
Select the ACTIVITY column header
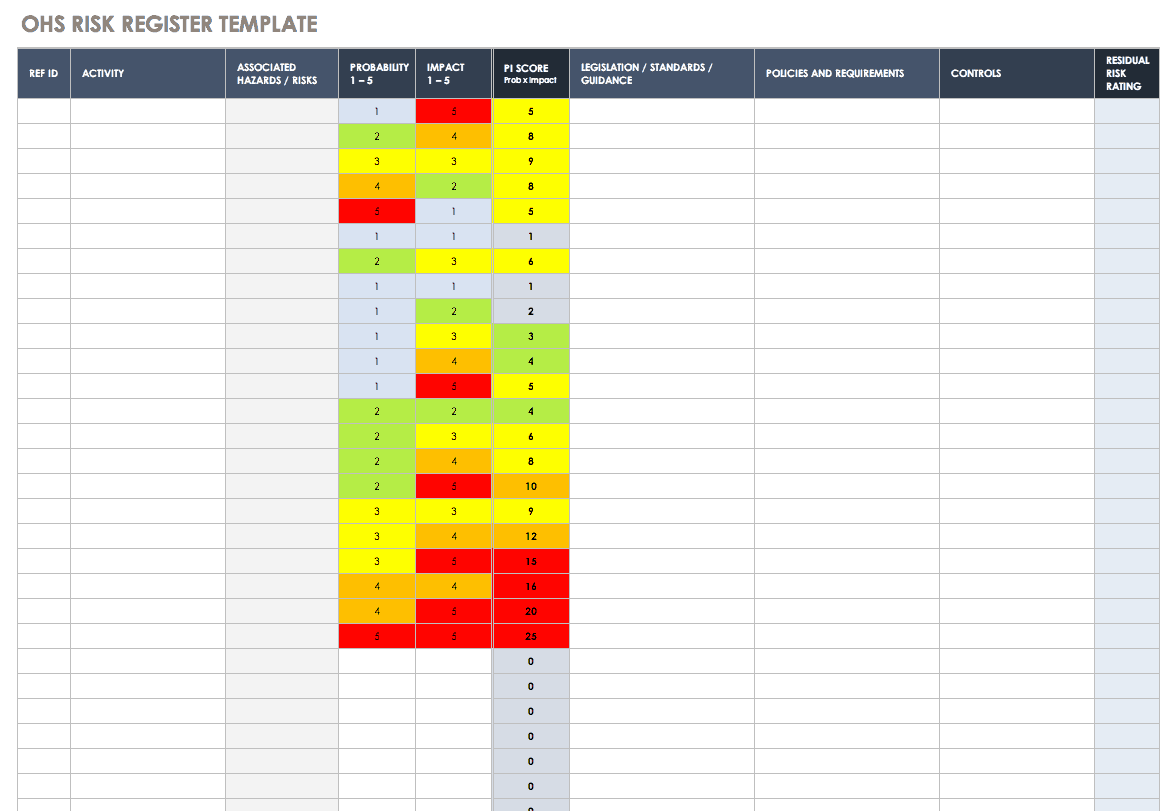tap(105, 72)
